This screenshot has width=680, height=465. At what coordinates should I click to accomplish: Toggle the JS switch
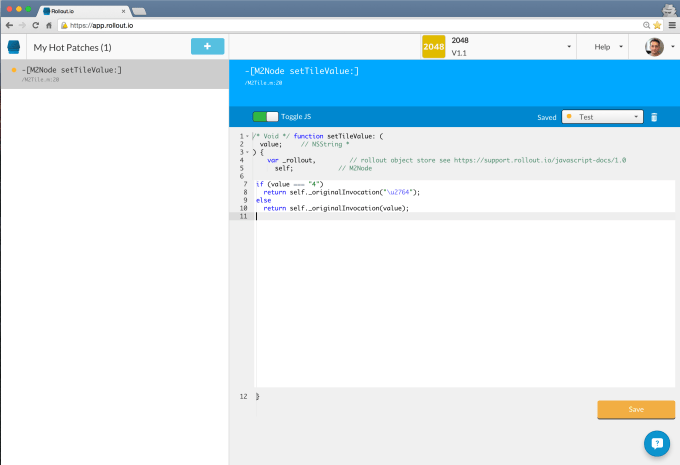point(265,117)
